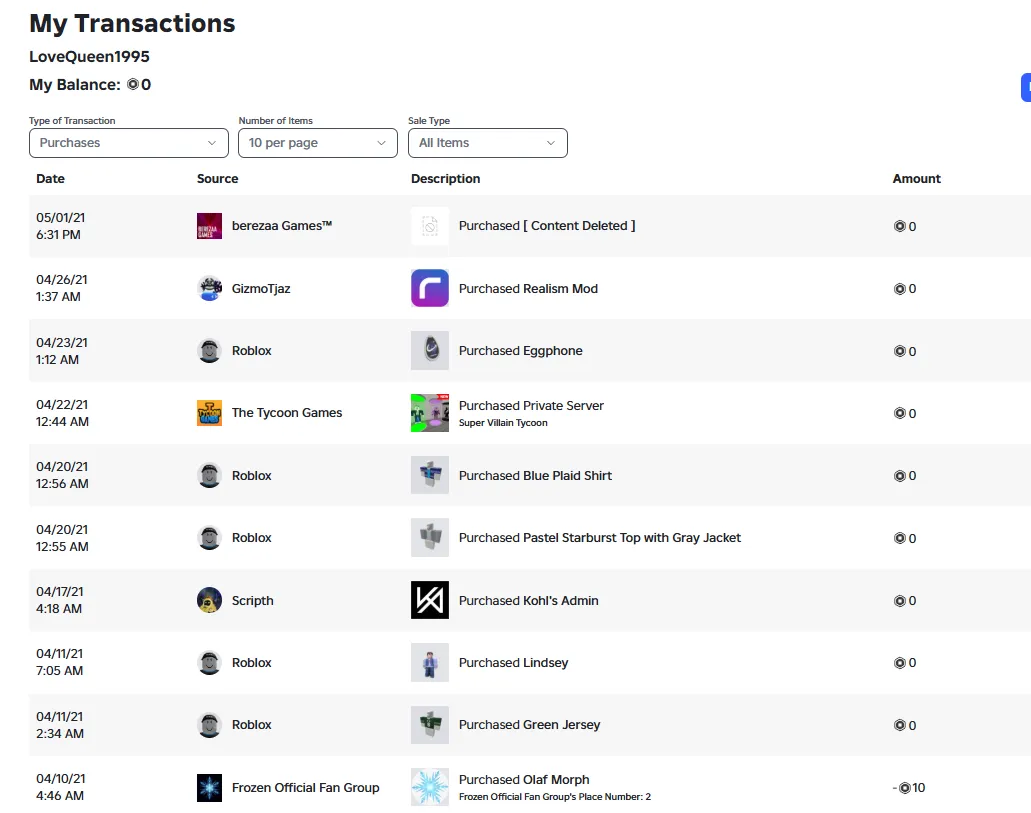Click the Robux icon in My Balance

[x=133, y=85]
